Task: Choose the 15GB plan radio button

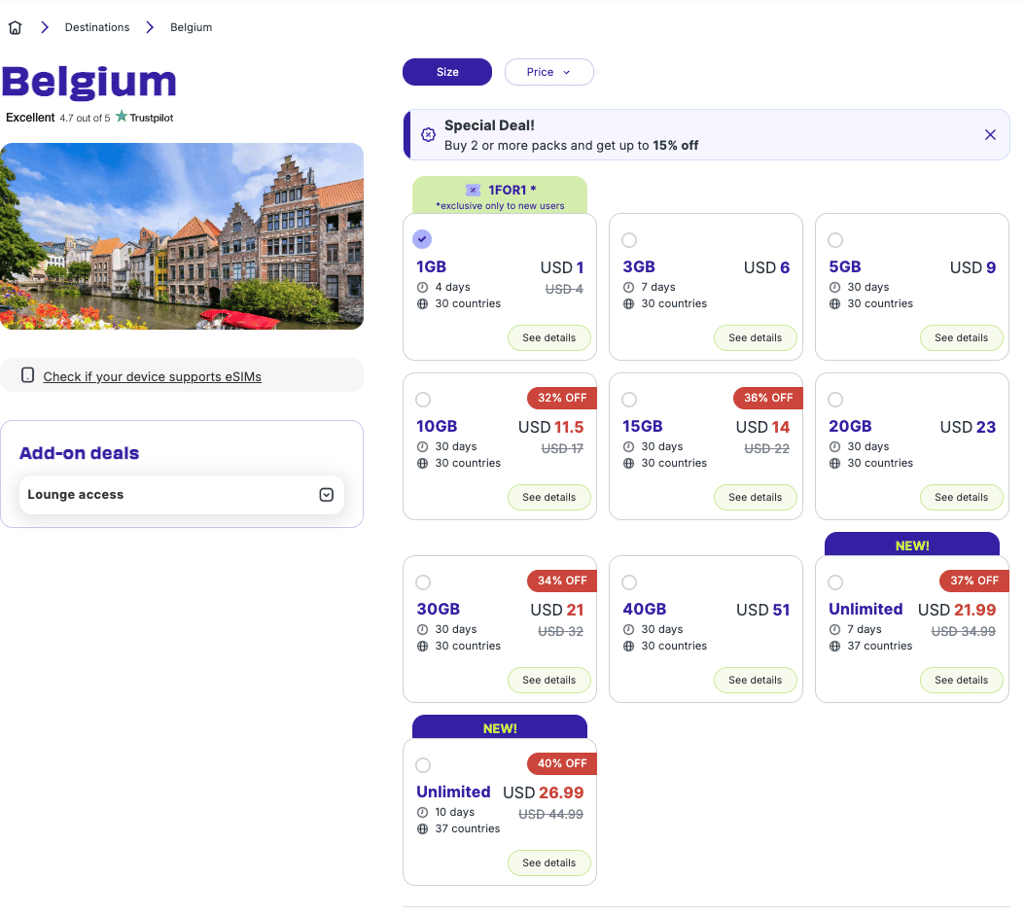Action: (x=629, y=399)
